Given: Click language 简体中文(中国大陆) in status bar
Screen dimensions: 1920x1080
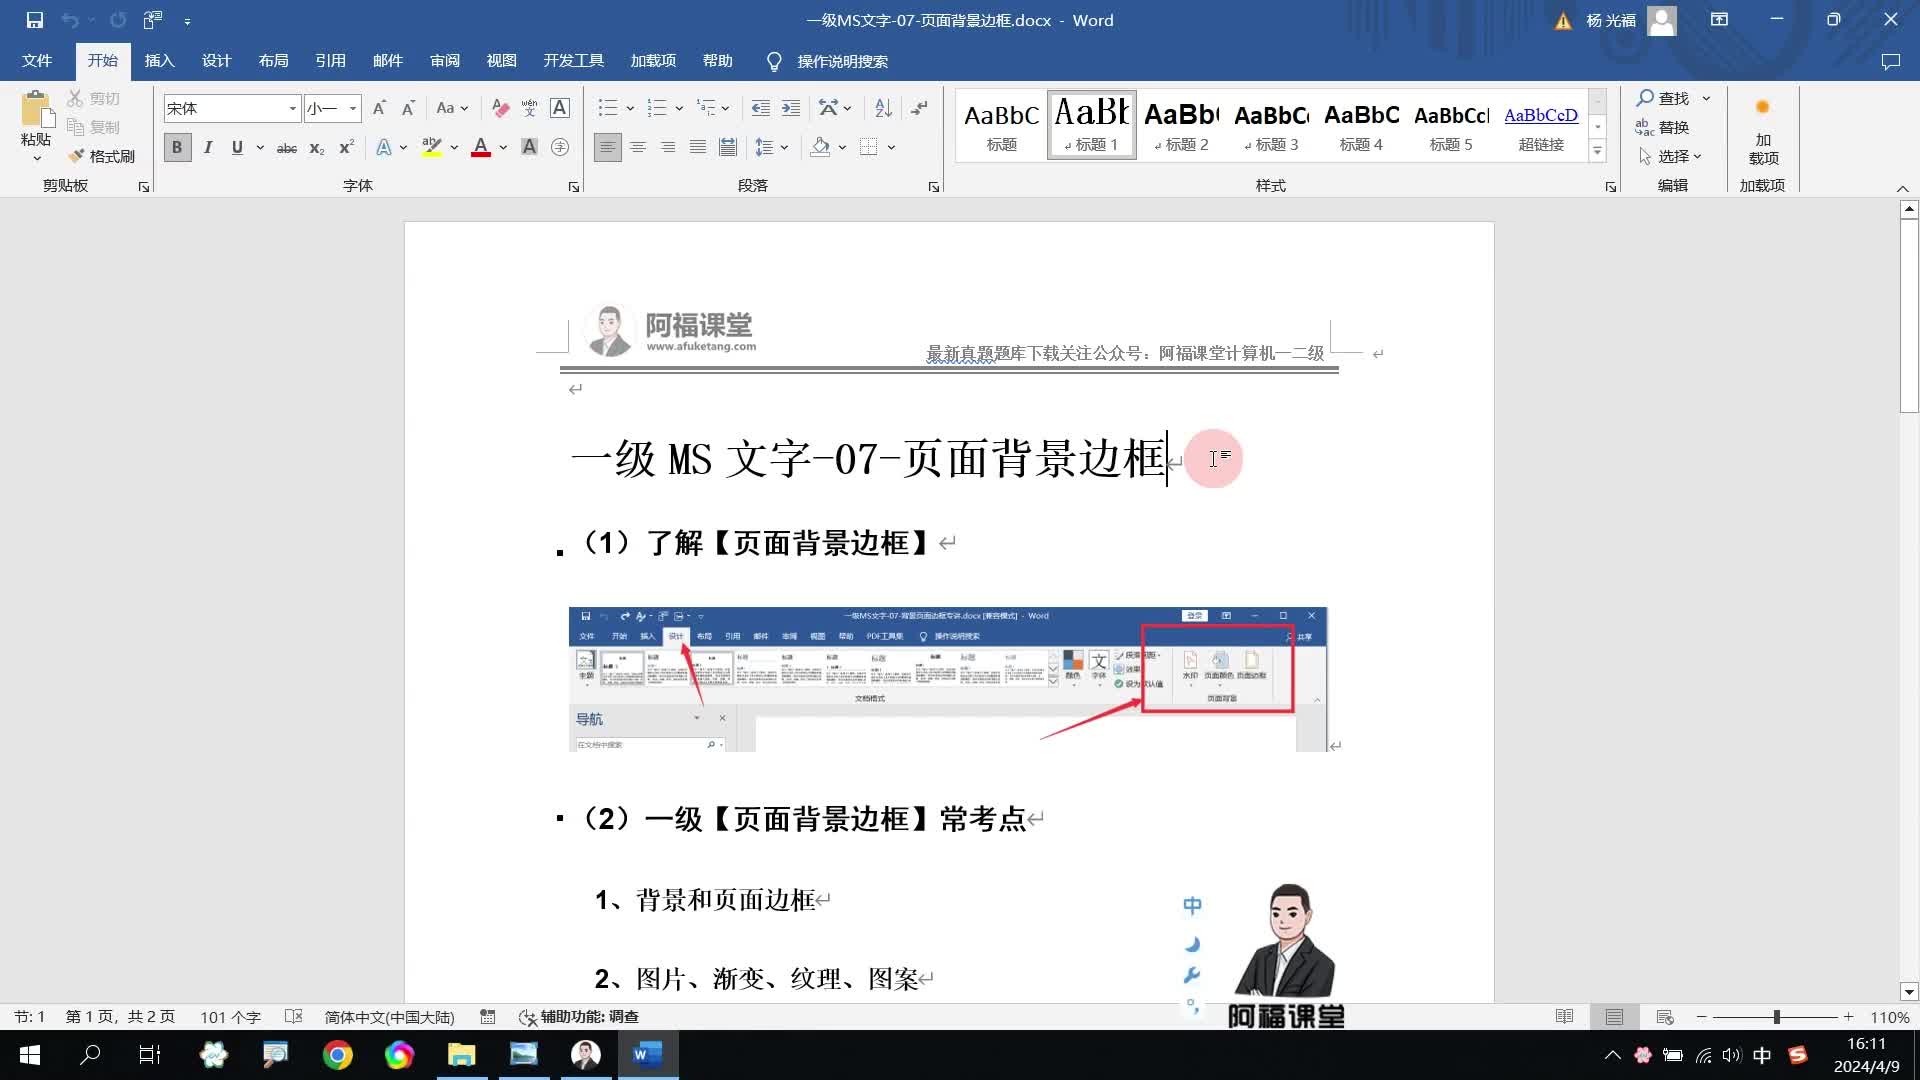Looking at the screenshot, I should pos(389,1017).
